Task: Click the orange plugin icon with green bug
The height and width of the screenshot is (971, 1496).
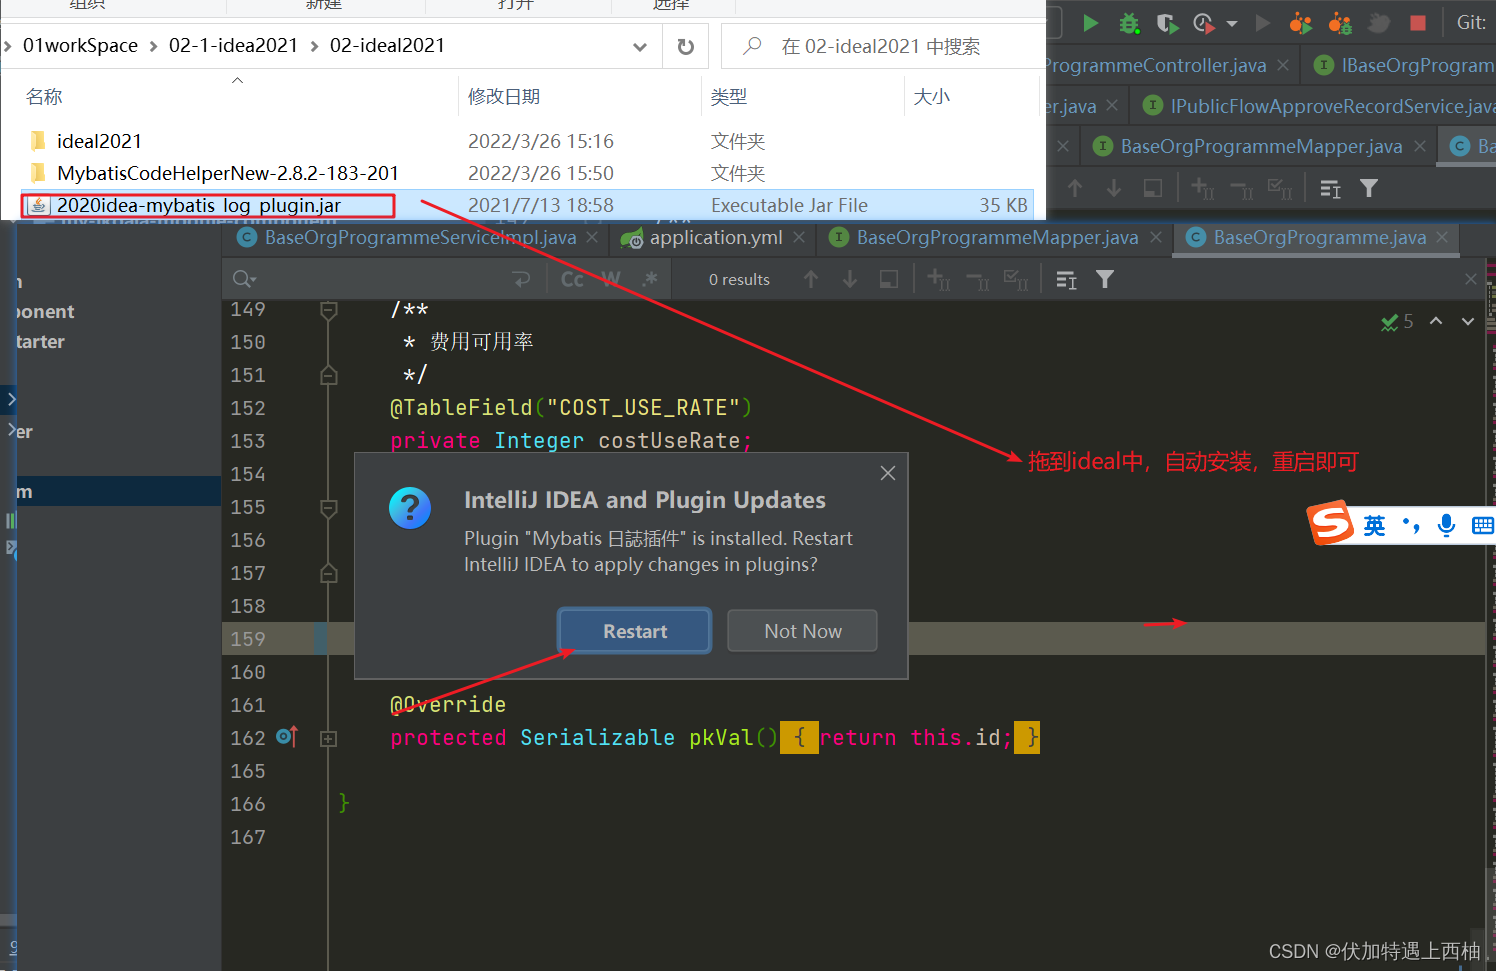Action: [1340, 22]
